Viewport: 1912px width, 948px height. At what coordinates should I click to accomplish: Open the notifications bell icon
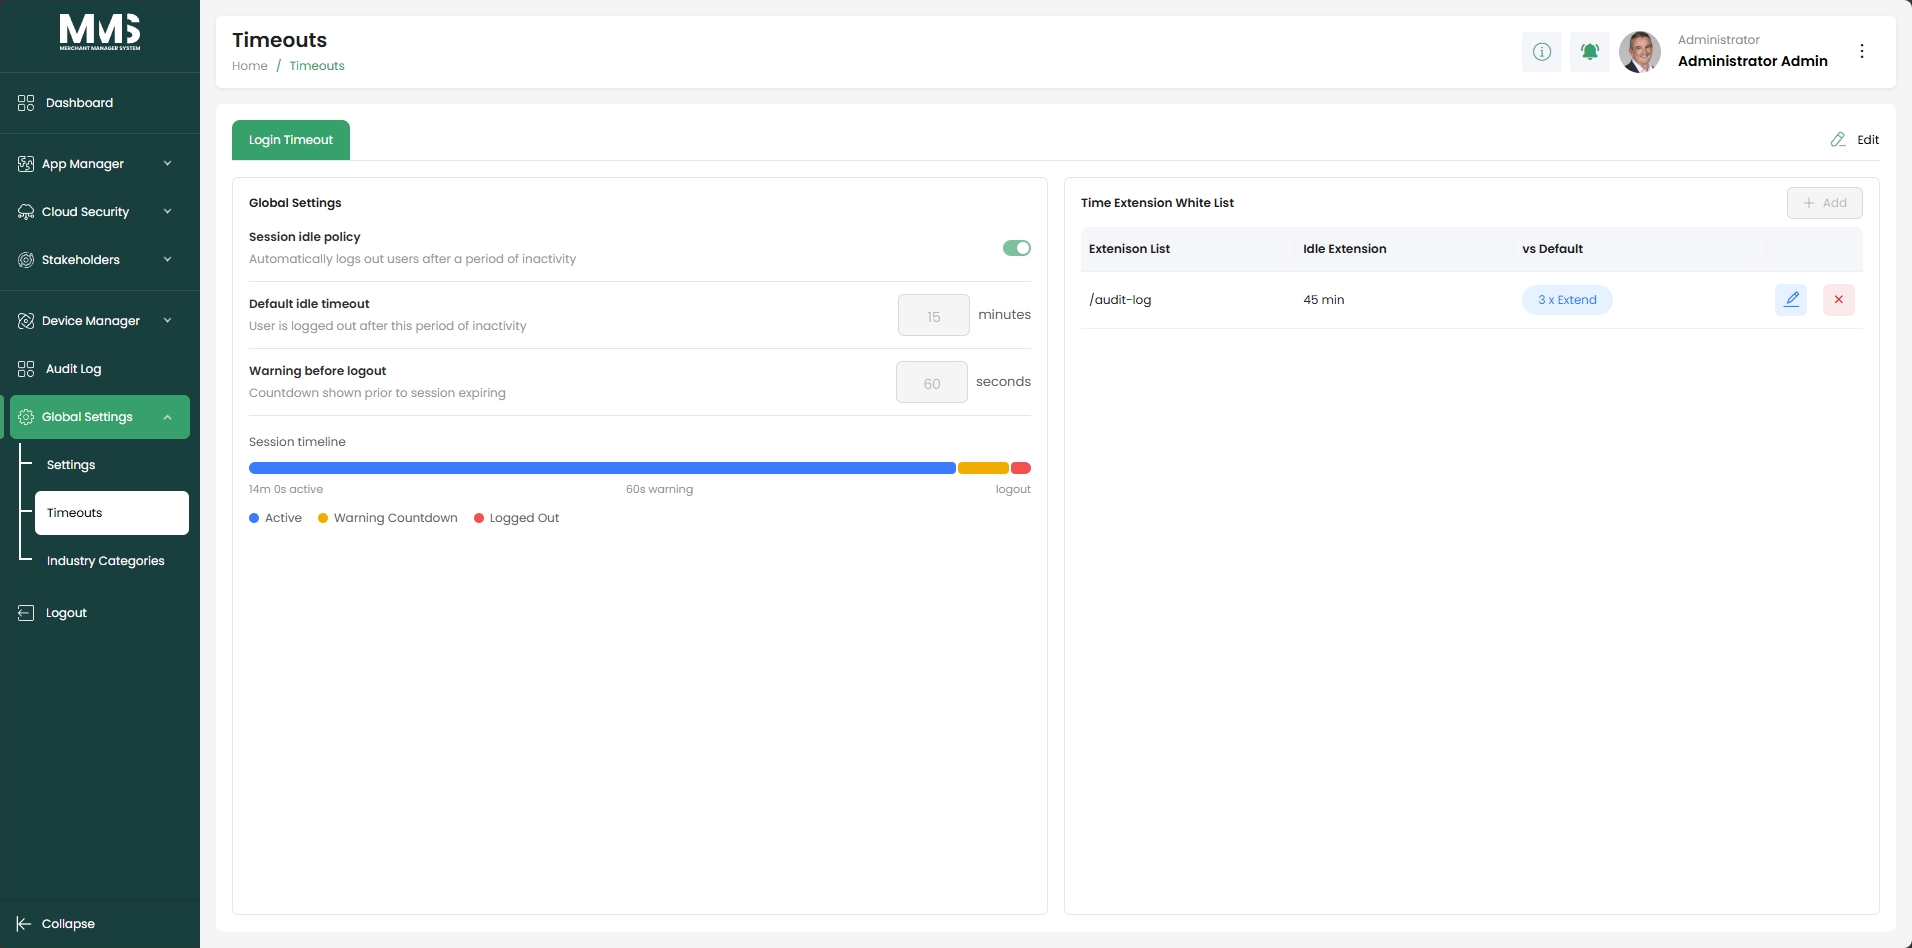[1590, 52]
